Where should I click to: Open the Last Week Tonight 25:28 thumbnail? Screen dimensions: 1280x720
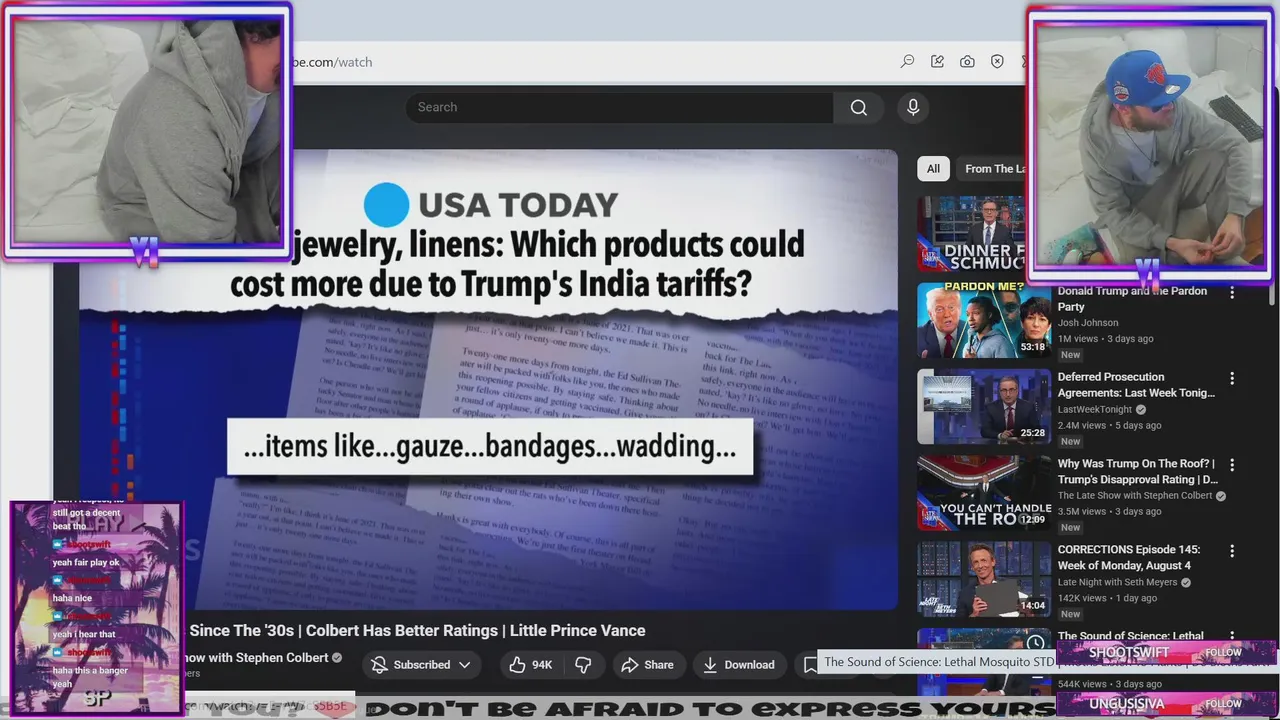pyautogui.click(x=984, y=406)
